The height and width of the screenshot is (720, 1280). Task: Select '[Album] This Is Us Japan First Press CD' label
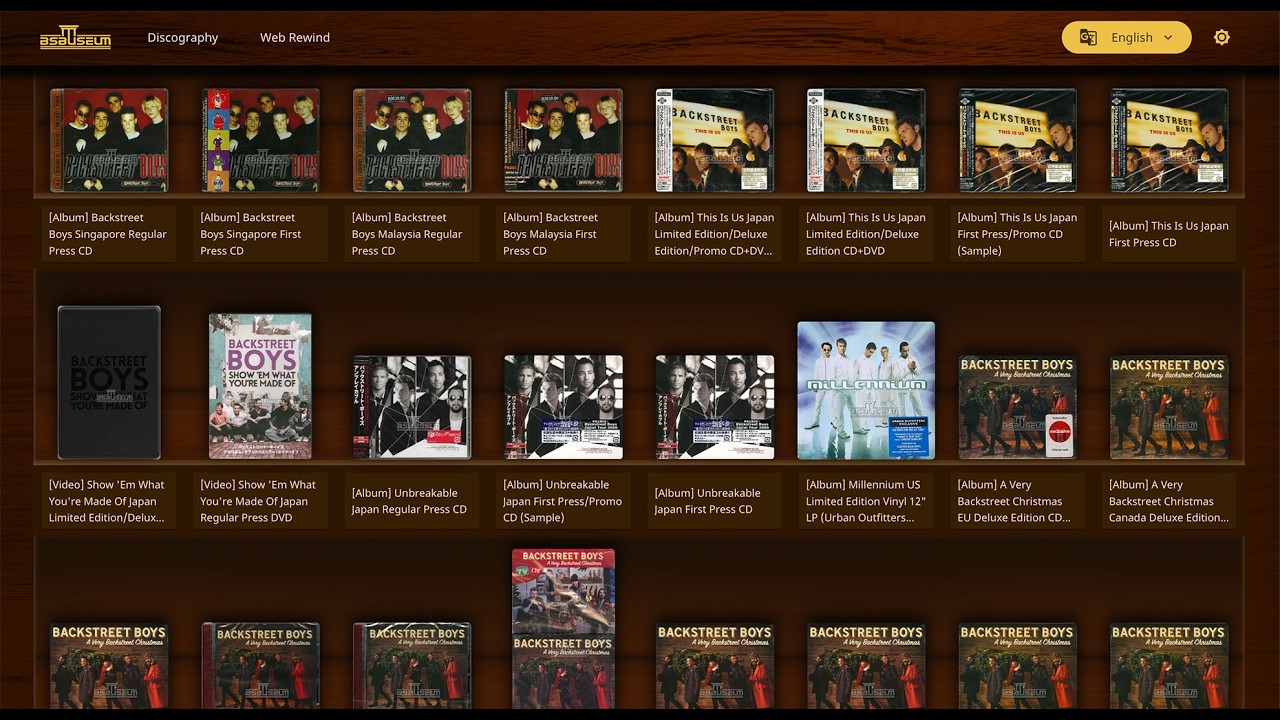[1169, 234]
